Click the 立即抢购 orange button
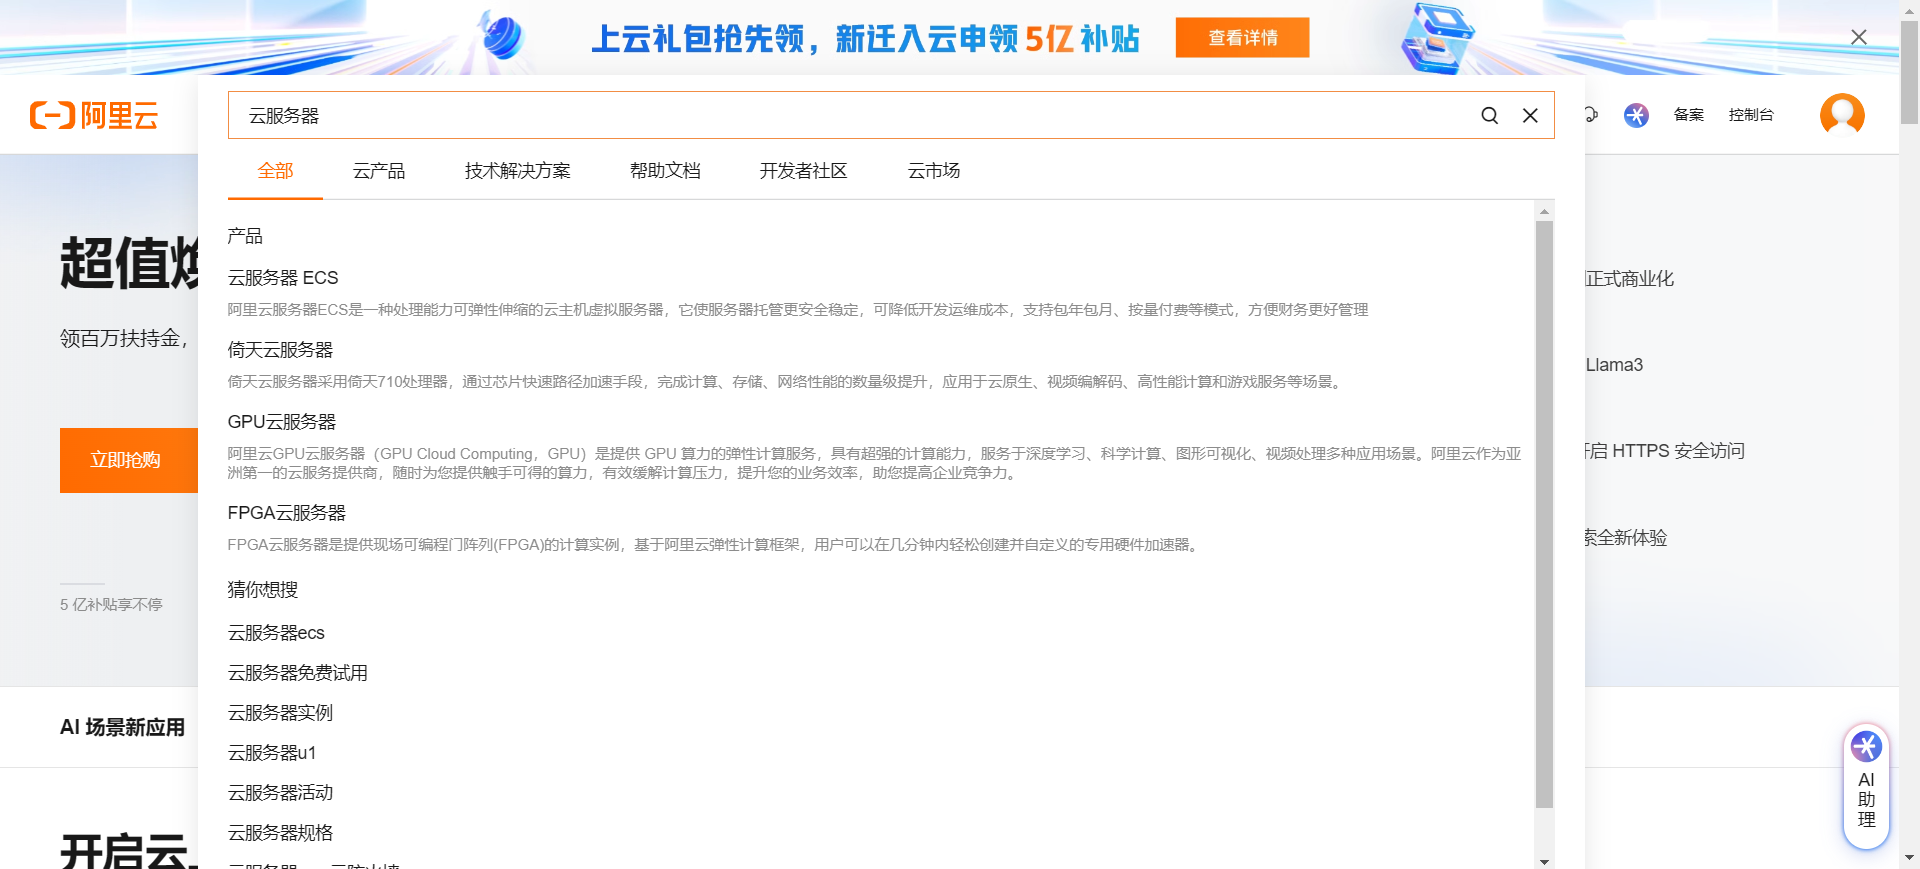The image size is (1920, 869). [x=126, y=460]
